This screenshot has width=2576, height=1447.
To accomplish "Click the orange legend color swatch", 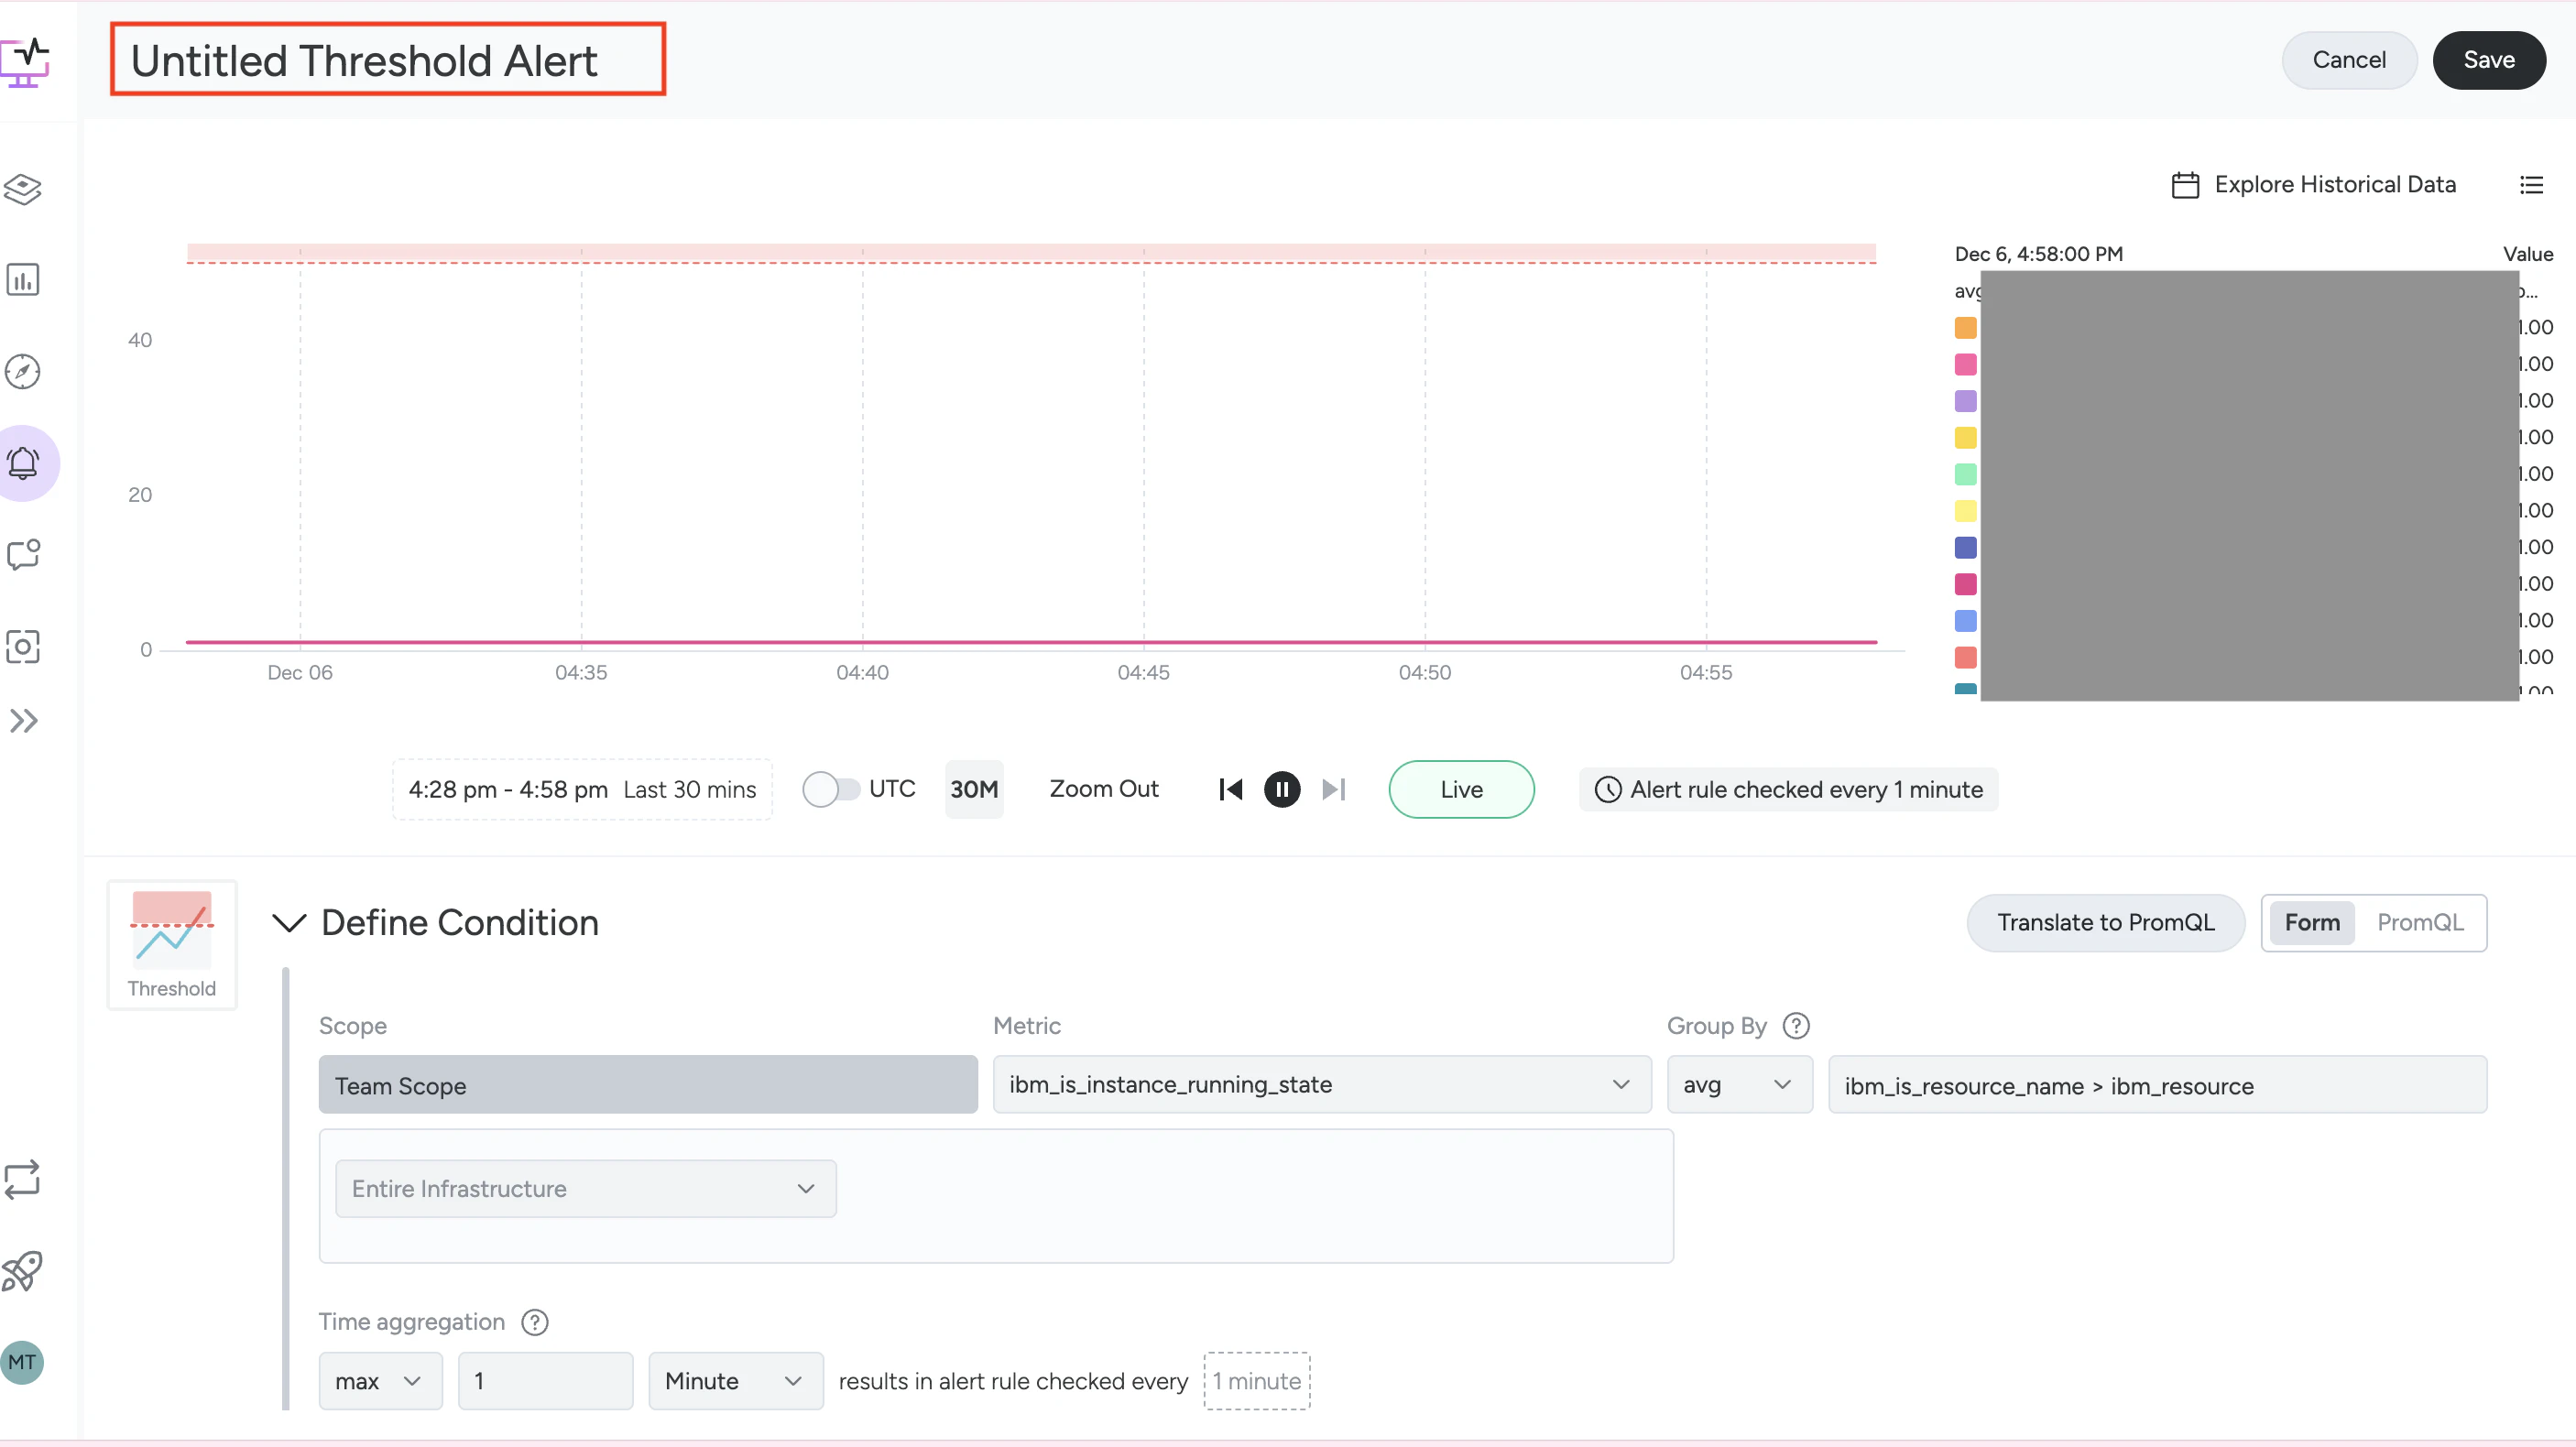I will click(x=1965, y=328).
